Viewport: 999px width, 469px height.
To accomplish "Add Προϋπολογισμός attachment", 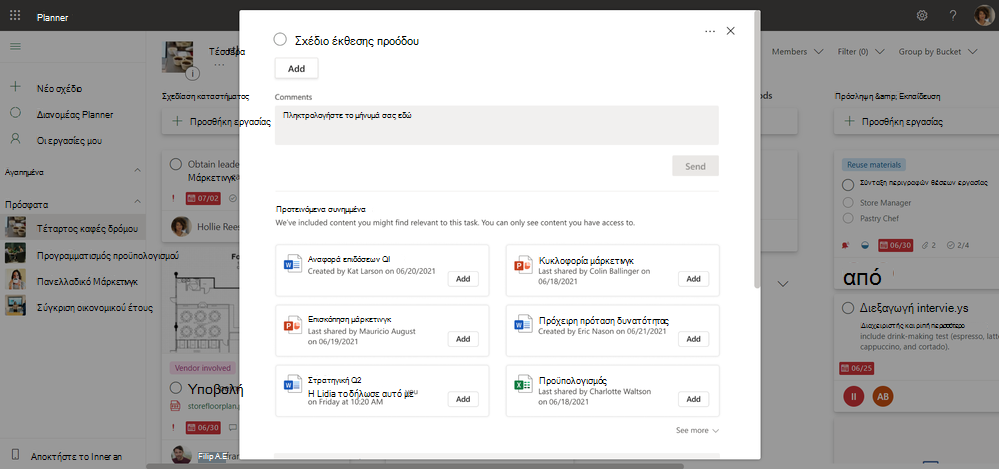I will [693, 399].
